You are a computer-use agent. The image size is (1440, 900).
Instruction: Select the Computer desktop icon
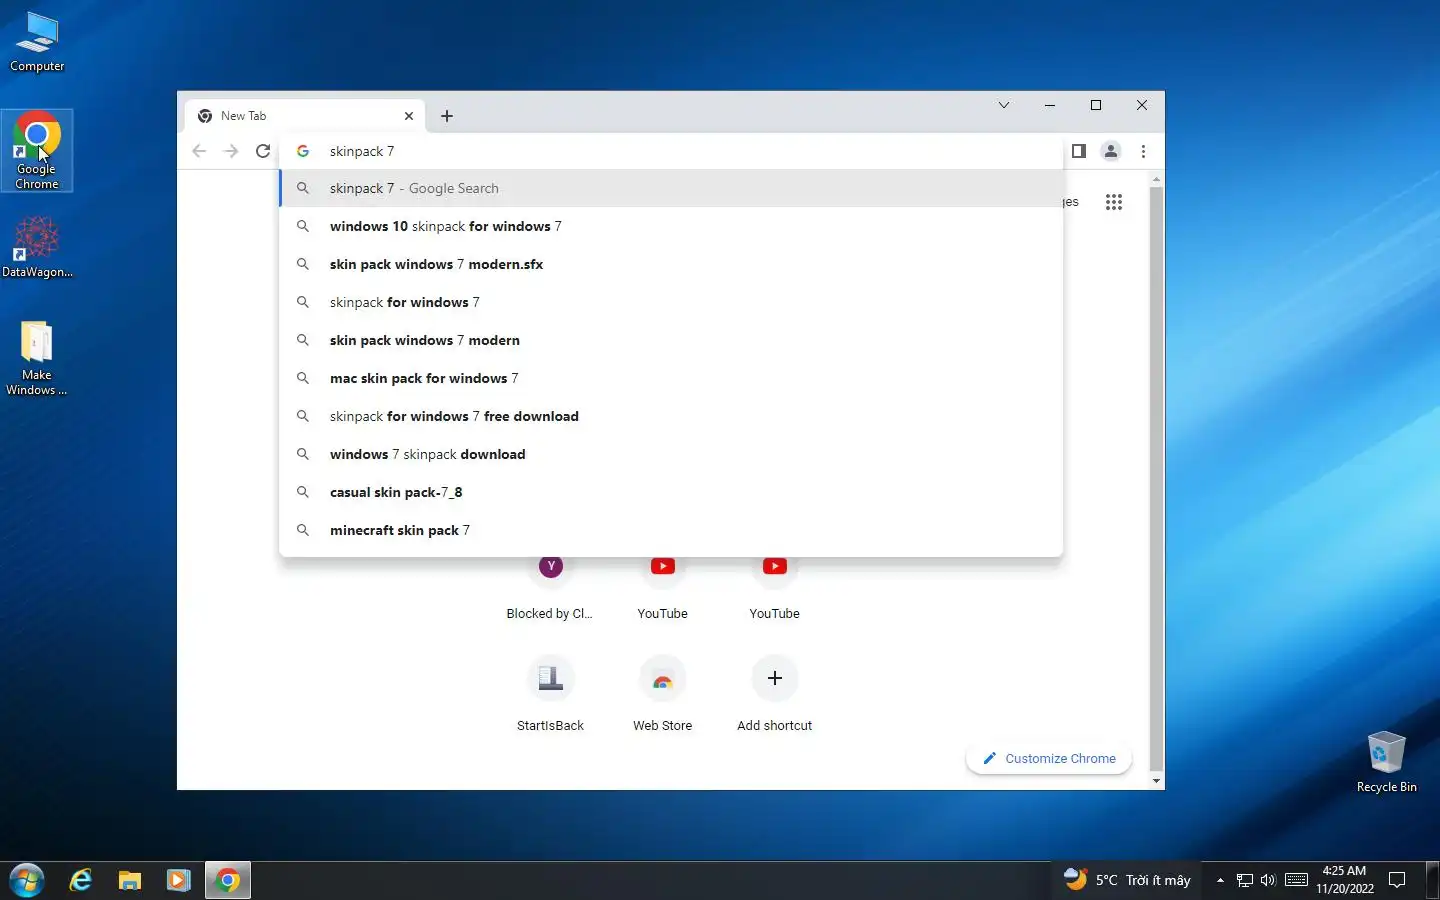37,41
